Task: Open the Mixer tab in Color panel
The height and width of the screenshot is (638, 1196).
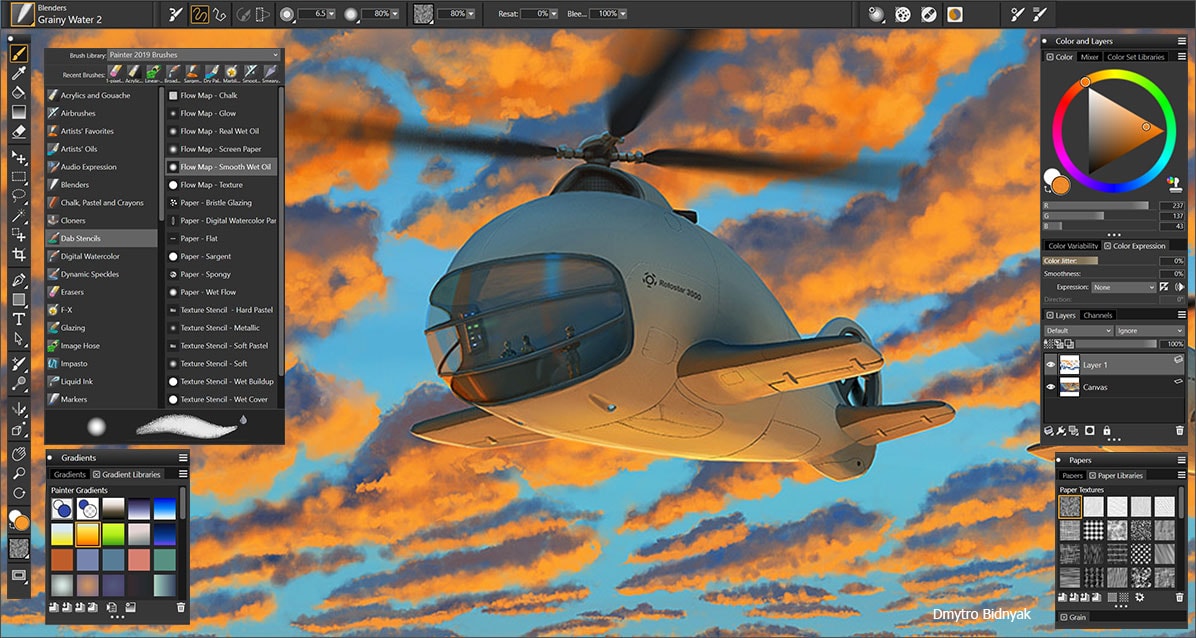Action: [x=1090, y=56]
